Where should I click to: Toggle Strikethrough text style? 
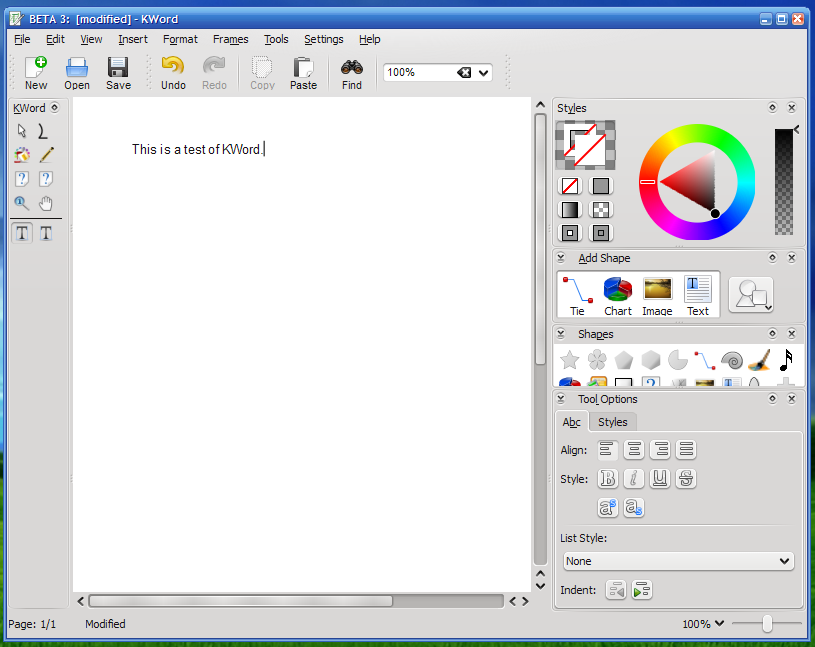[686, 479]
